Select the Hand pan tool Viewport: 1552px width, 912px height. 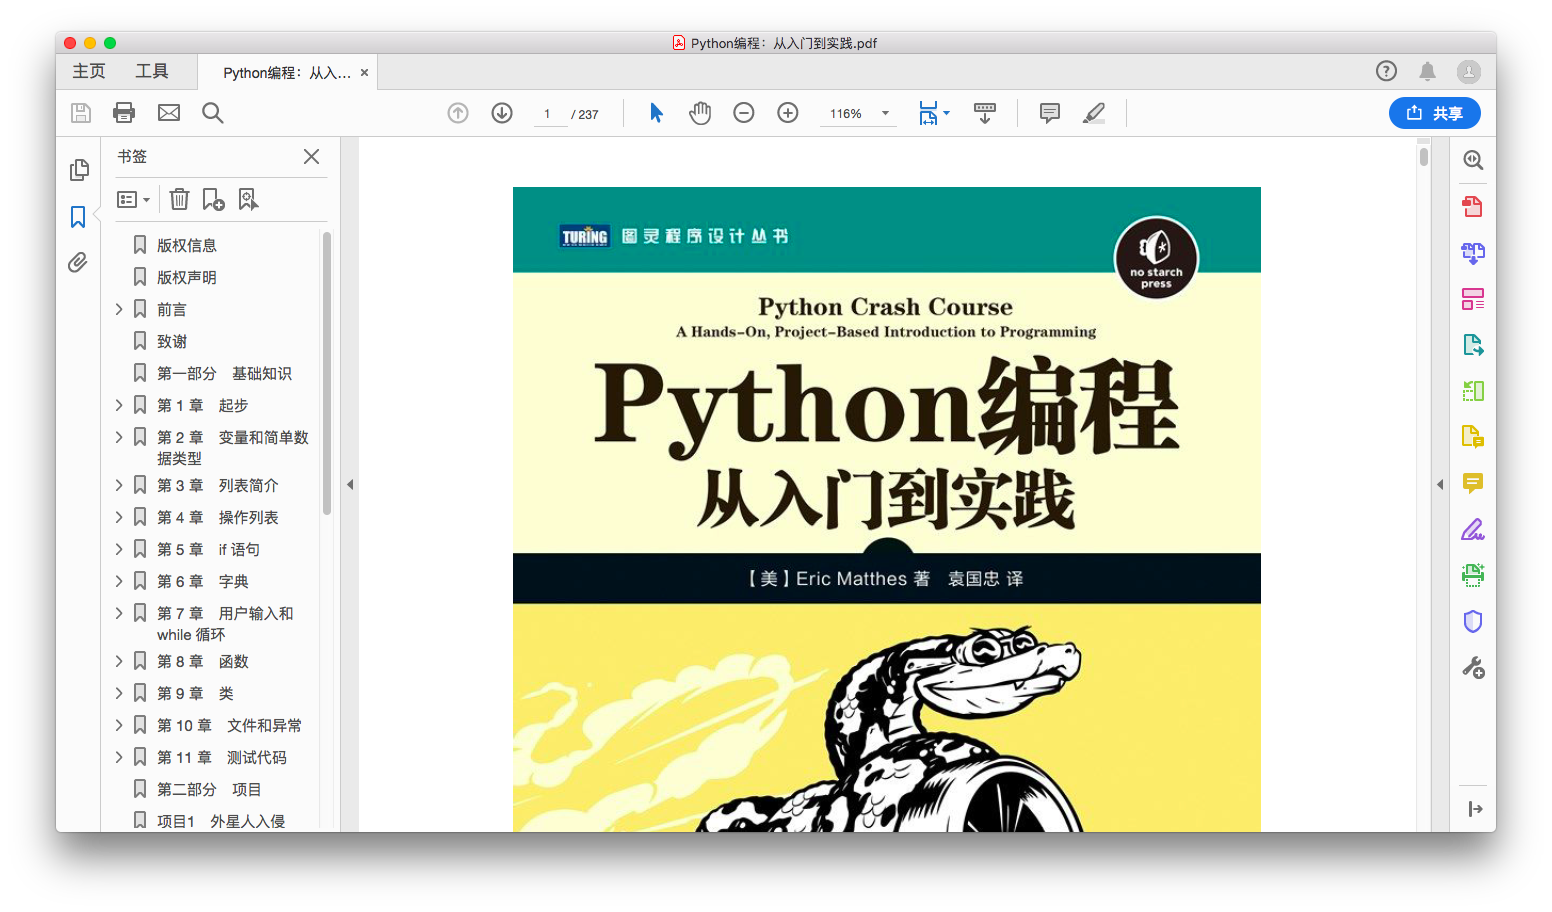700,113
